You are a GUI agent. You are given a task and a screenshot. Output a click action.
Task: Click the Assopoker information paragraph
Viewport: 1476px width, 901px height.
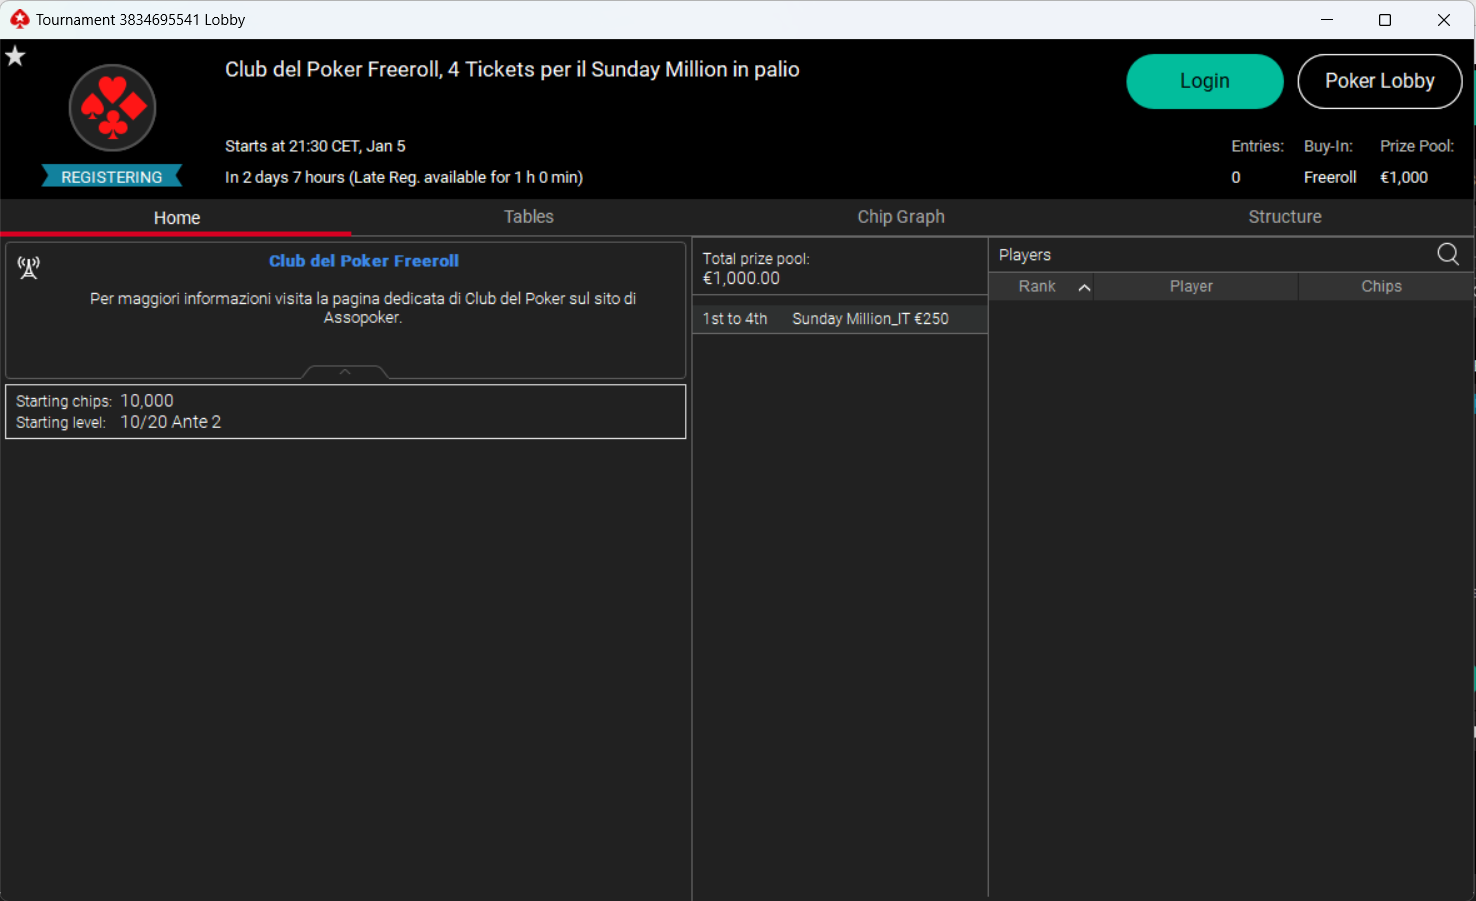[x=363, y=308]
